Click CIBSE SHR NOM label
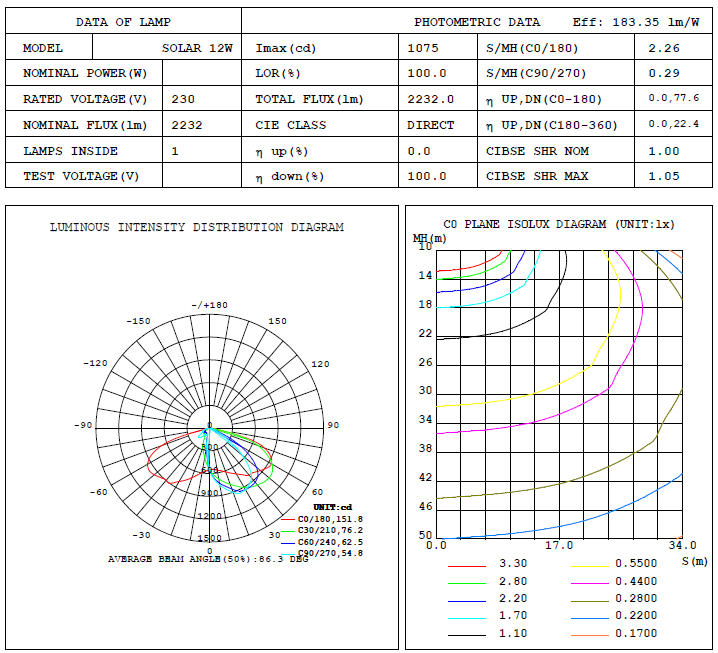718x653 pixels. pos(538,151)
